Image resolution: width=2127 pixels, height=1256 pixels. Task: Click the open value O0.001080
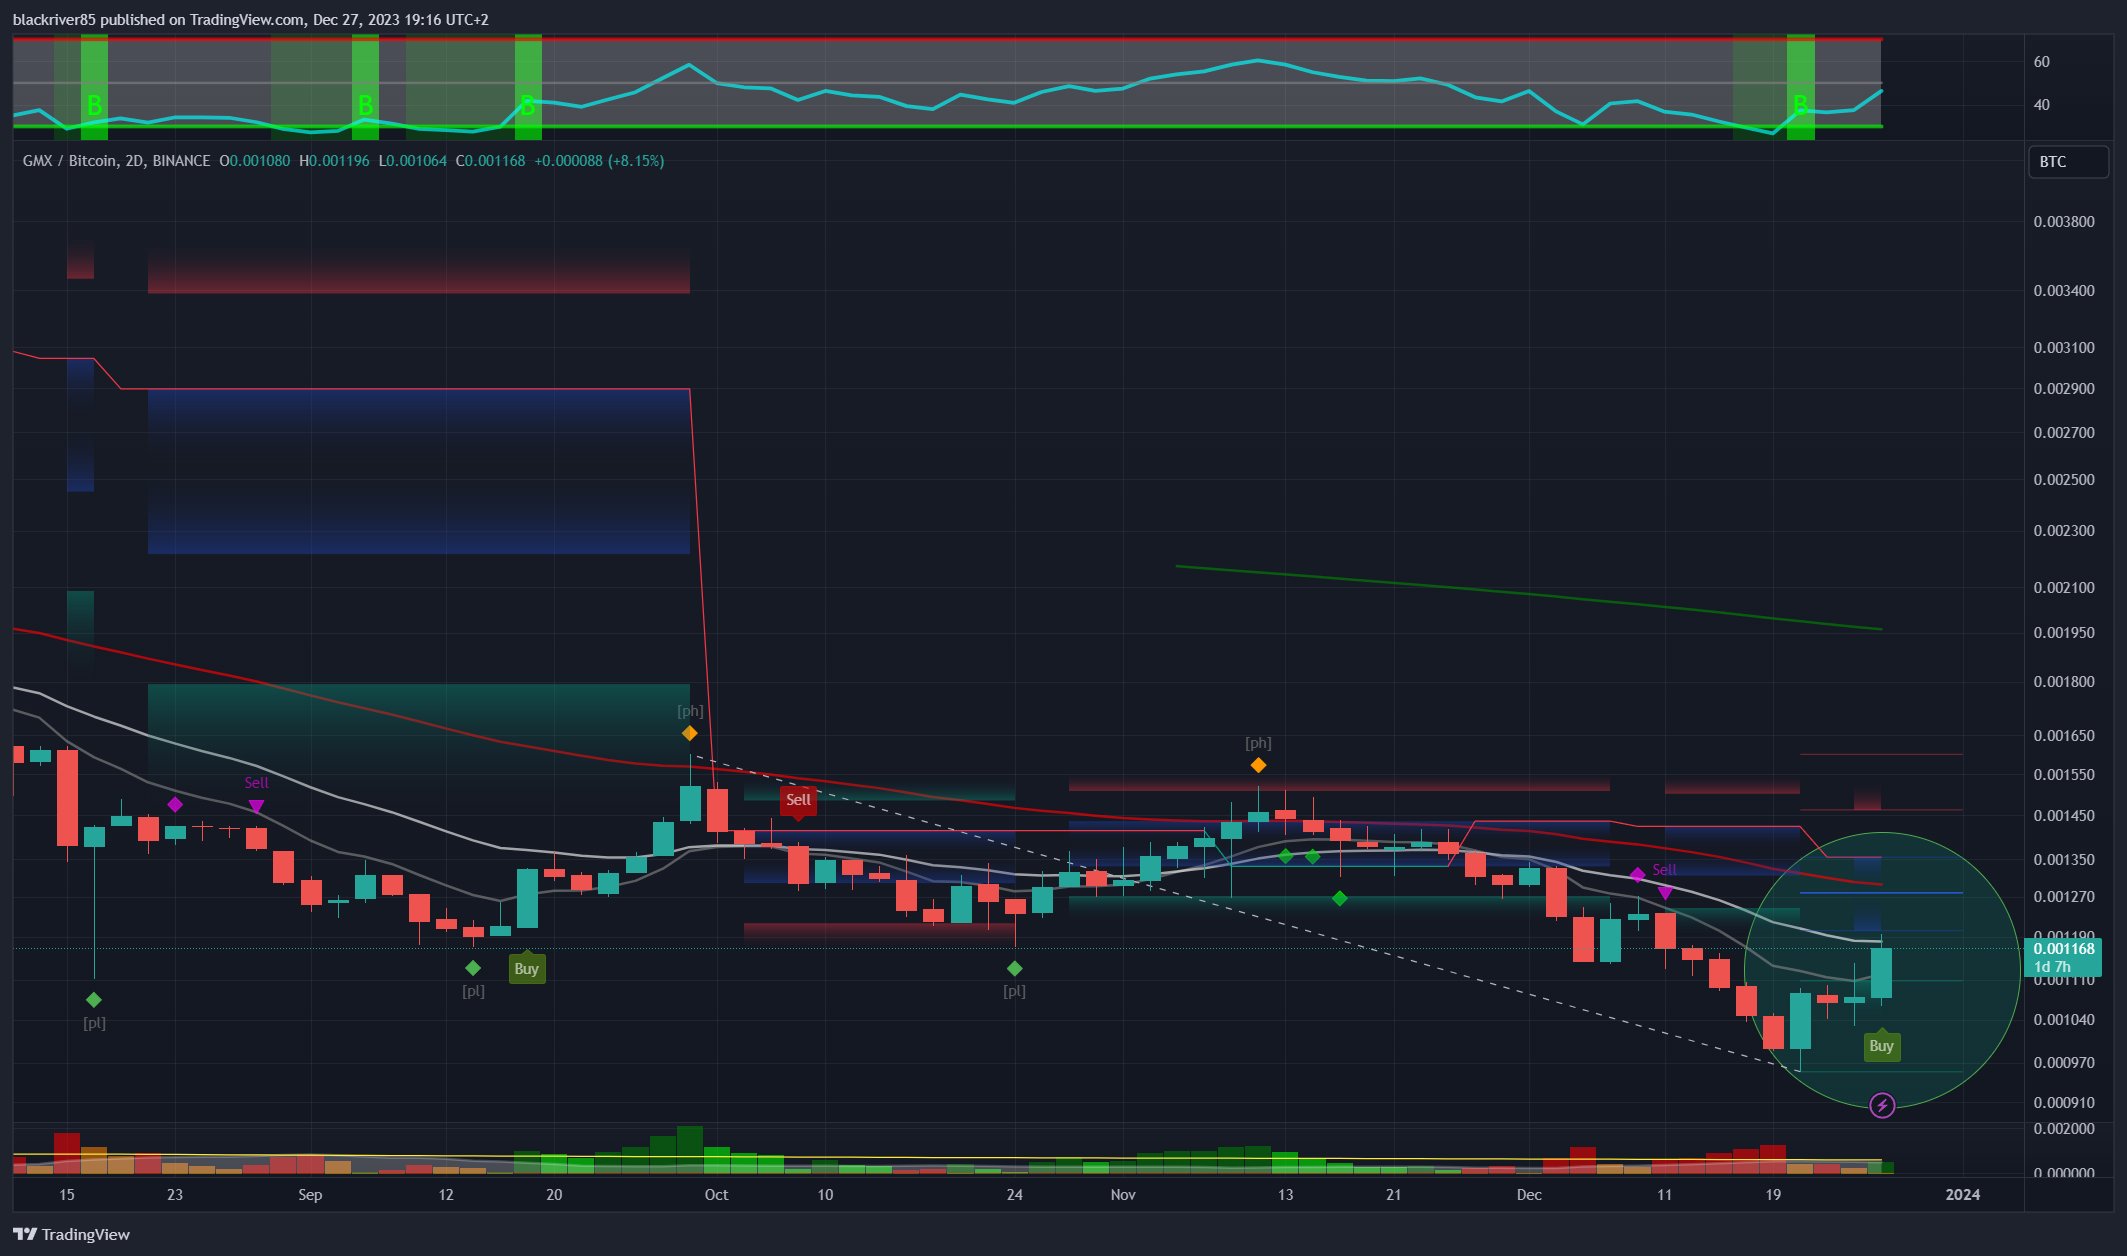(255, 161)
